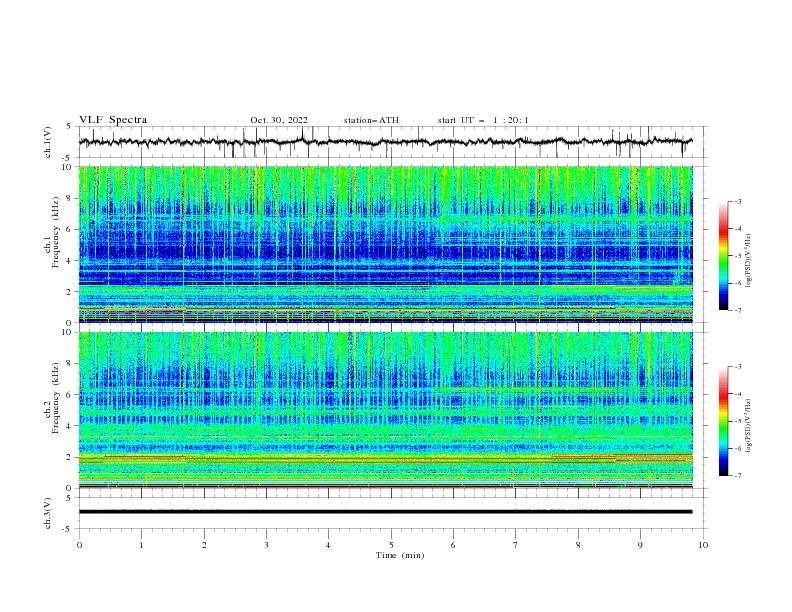
Task: Click the ch.1 spectrogram color bar
Action: point(723,256)
